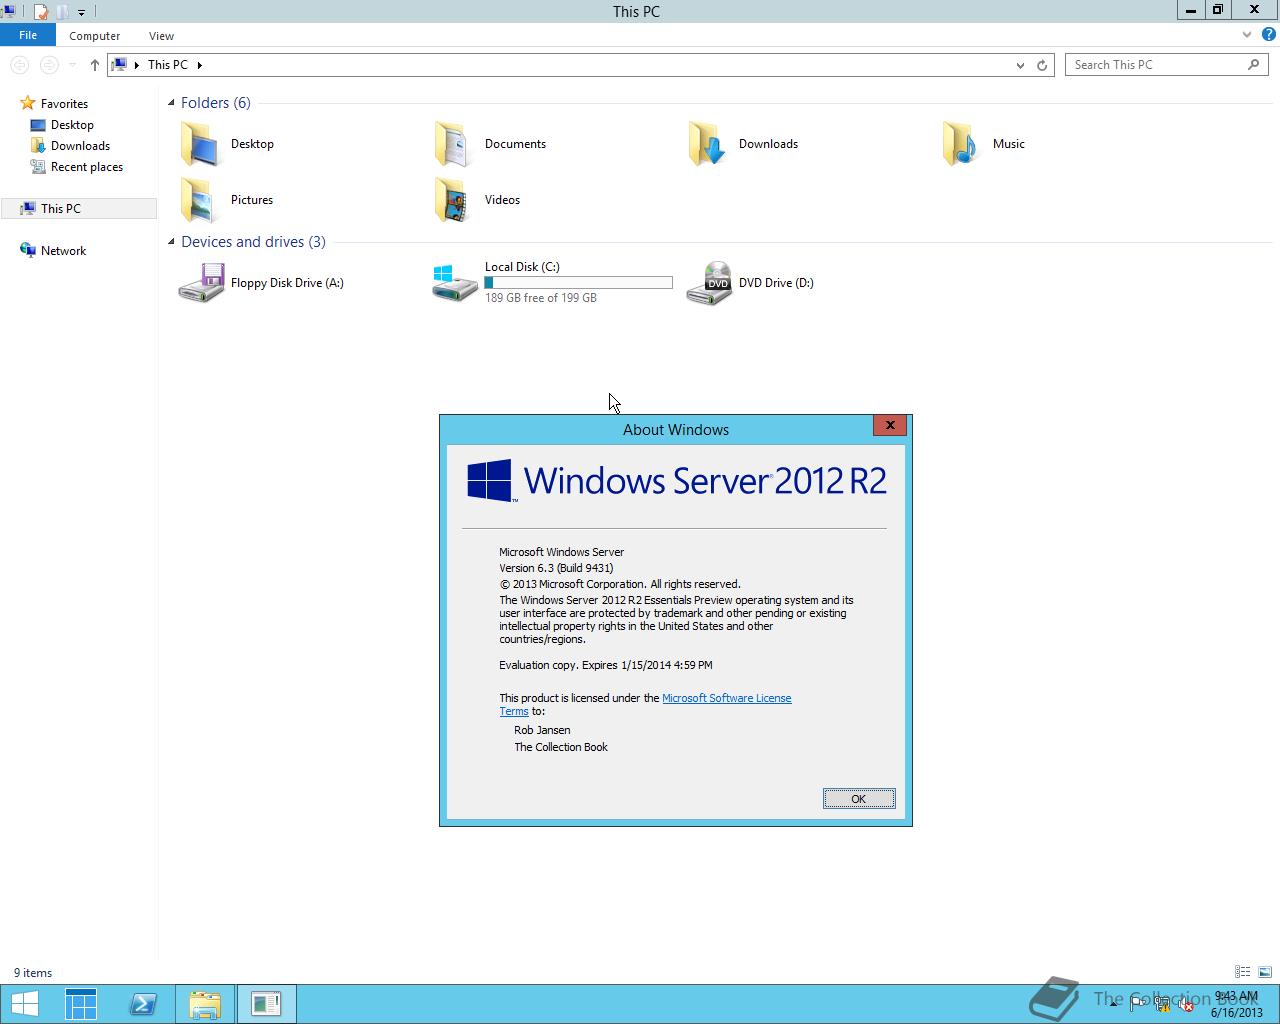Screen dimensions: 1280x1024
Task: Open Windows PowerShell from the taskbar
Action: point(143,1004)
